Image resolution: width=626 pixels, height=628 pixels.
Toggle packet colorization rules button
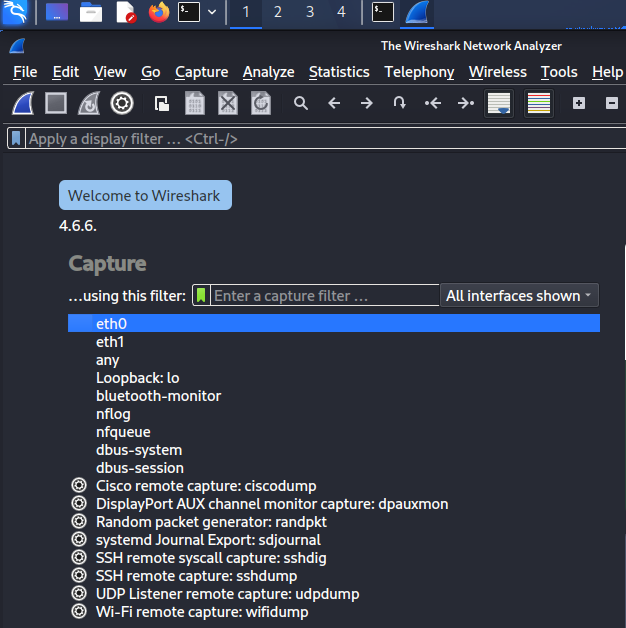point(539,103)
